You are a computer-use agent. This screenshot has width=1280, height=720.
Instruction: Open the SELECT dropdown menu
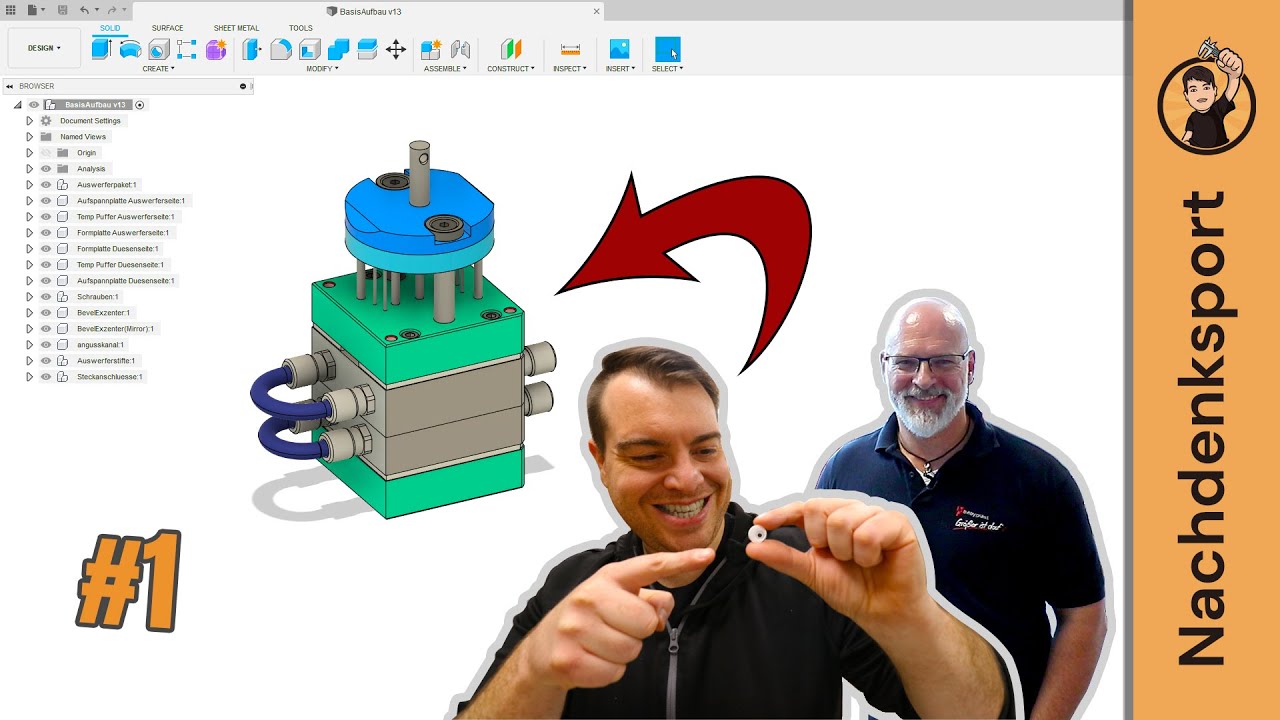(x=667, y=69)
